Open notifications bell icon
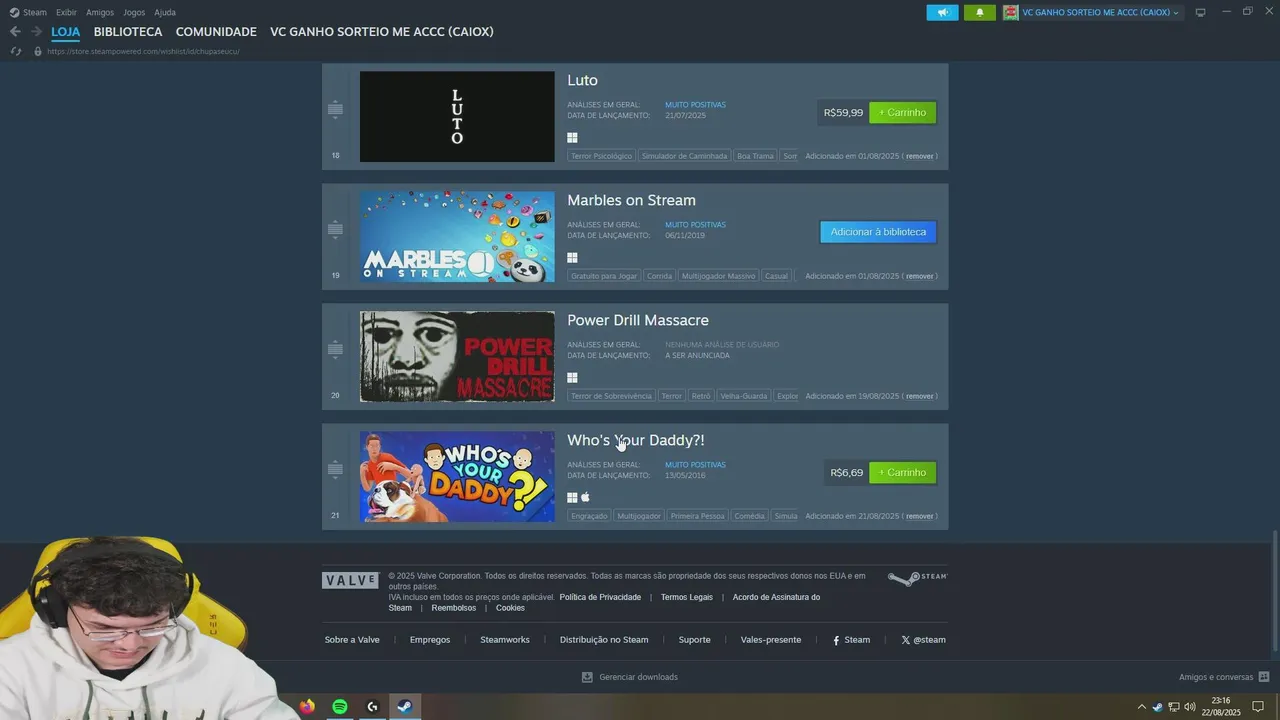1280x720 pixels. tap(979, 12)
